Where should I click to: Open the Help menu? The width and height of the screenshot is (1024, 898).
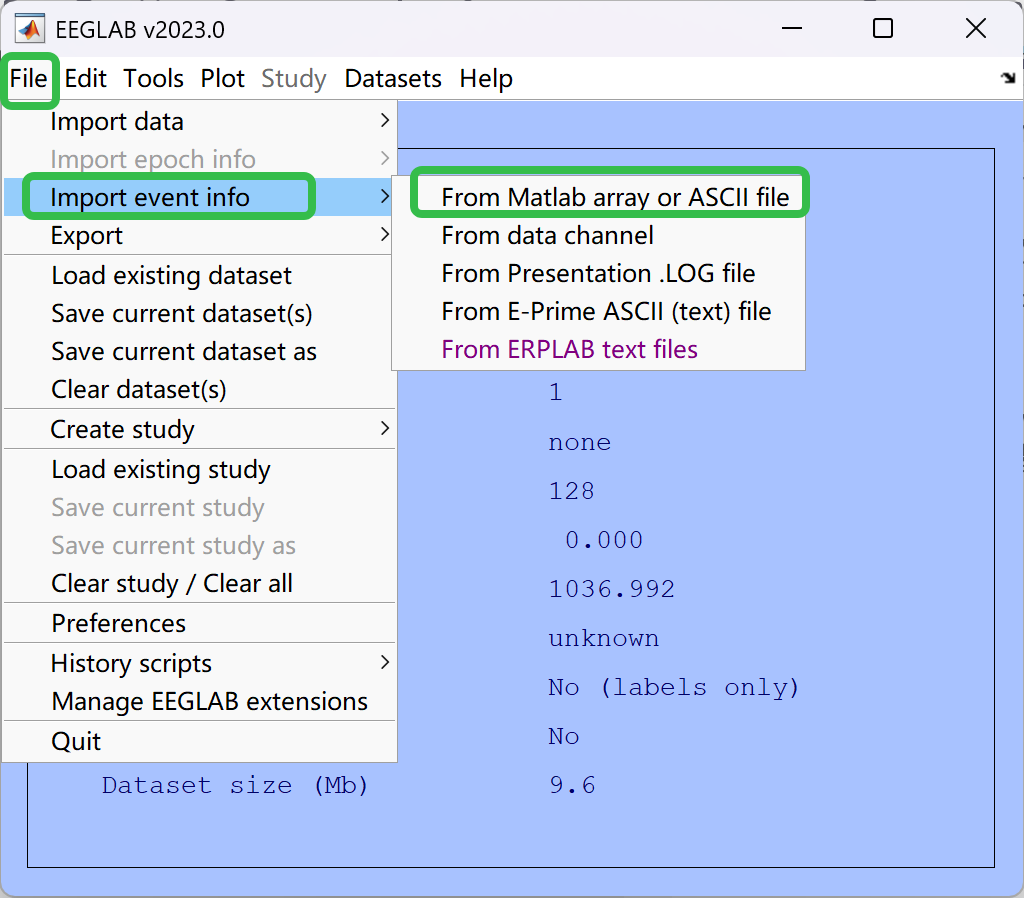pyautogui.click(x=486, y=78)
